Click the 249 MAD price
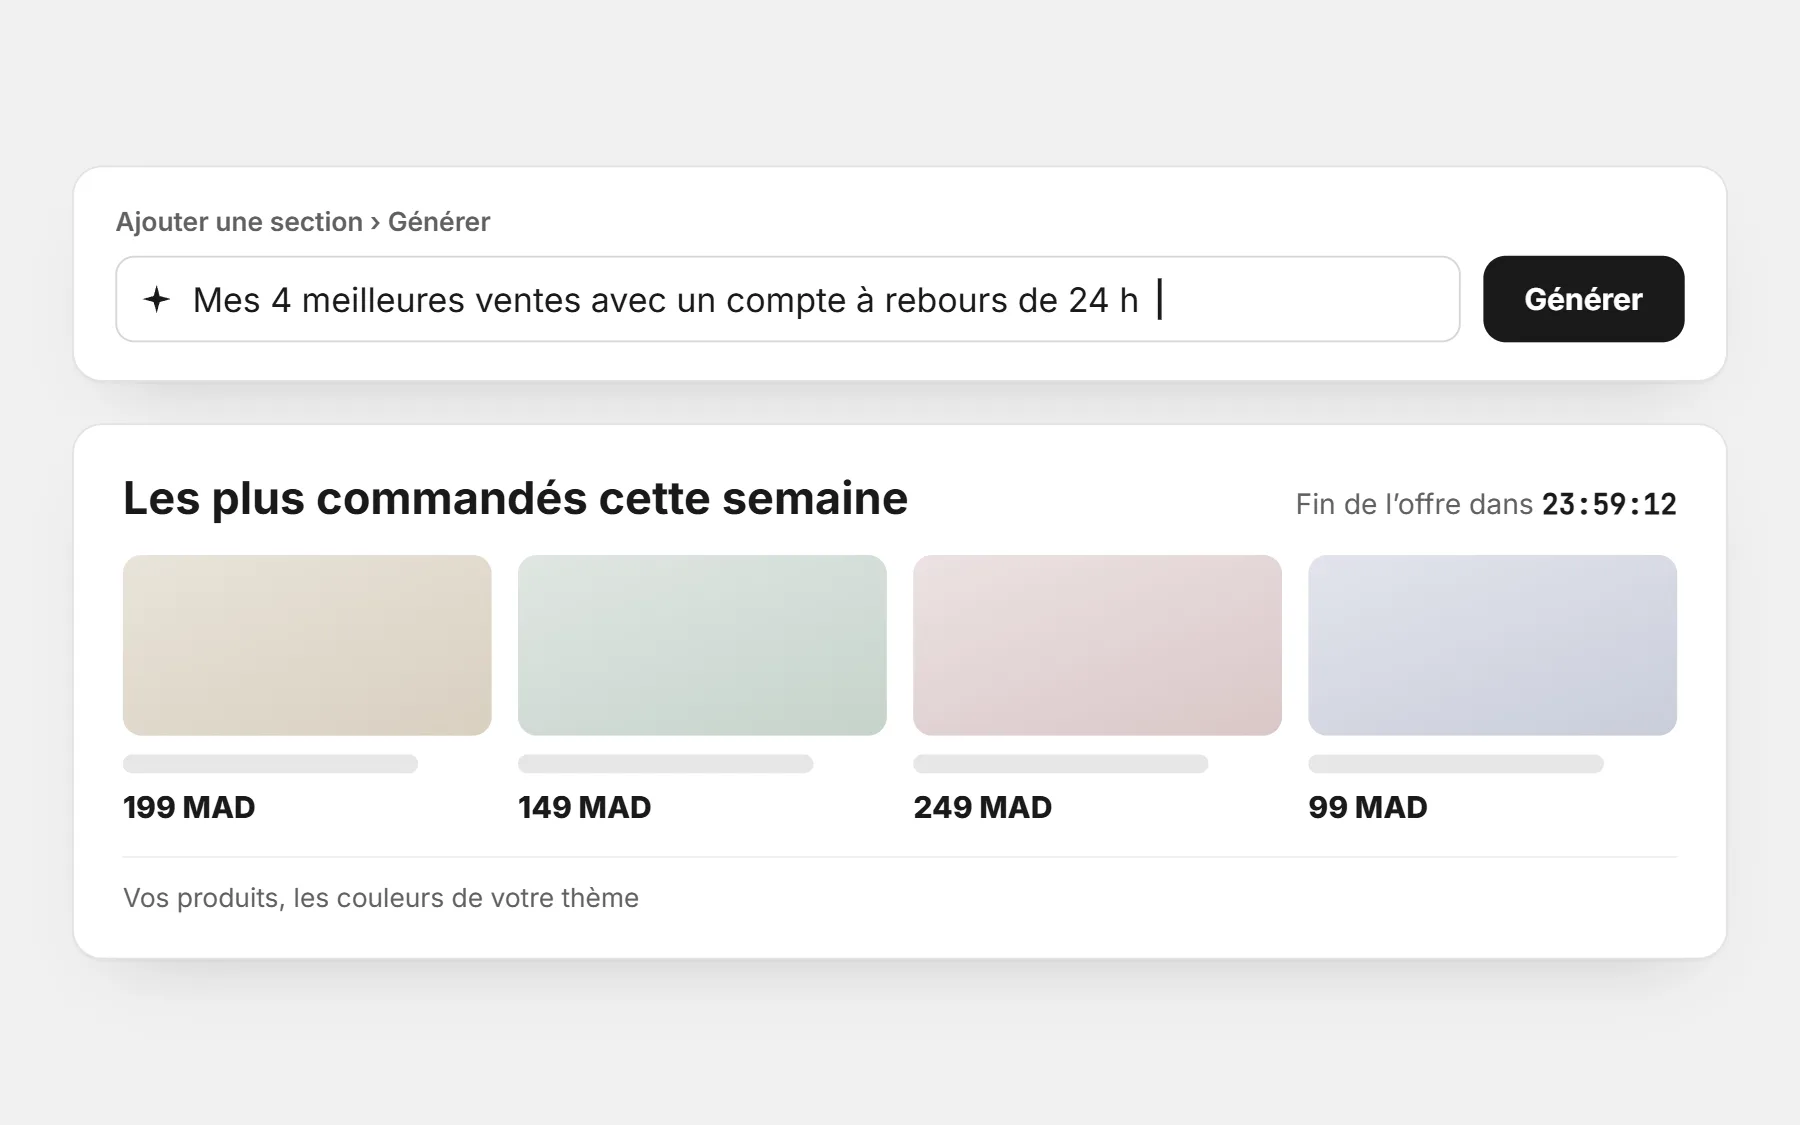This screenshot has width=1800, height=1125. (x=982, y=807)
